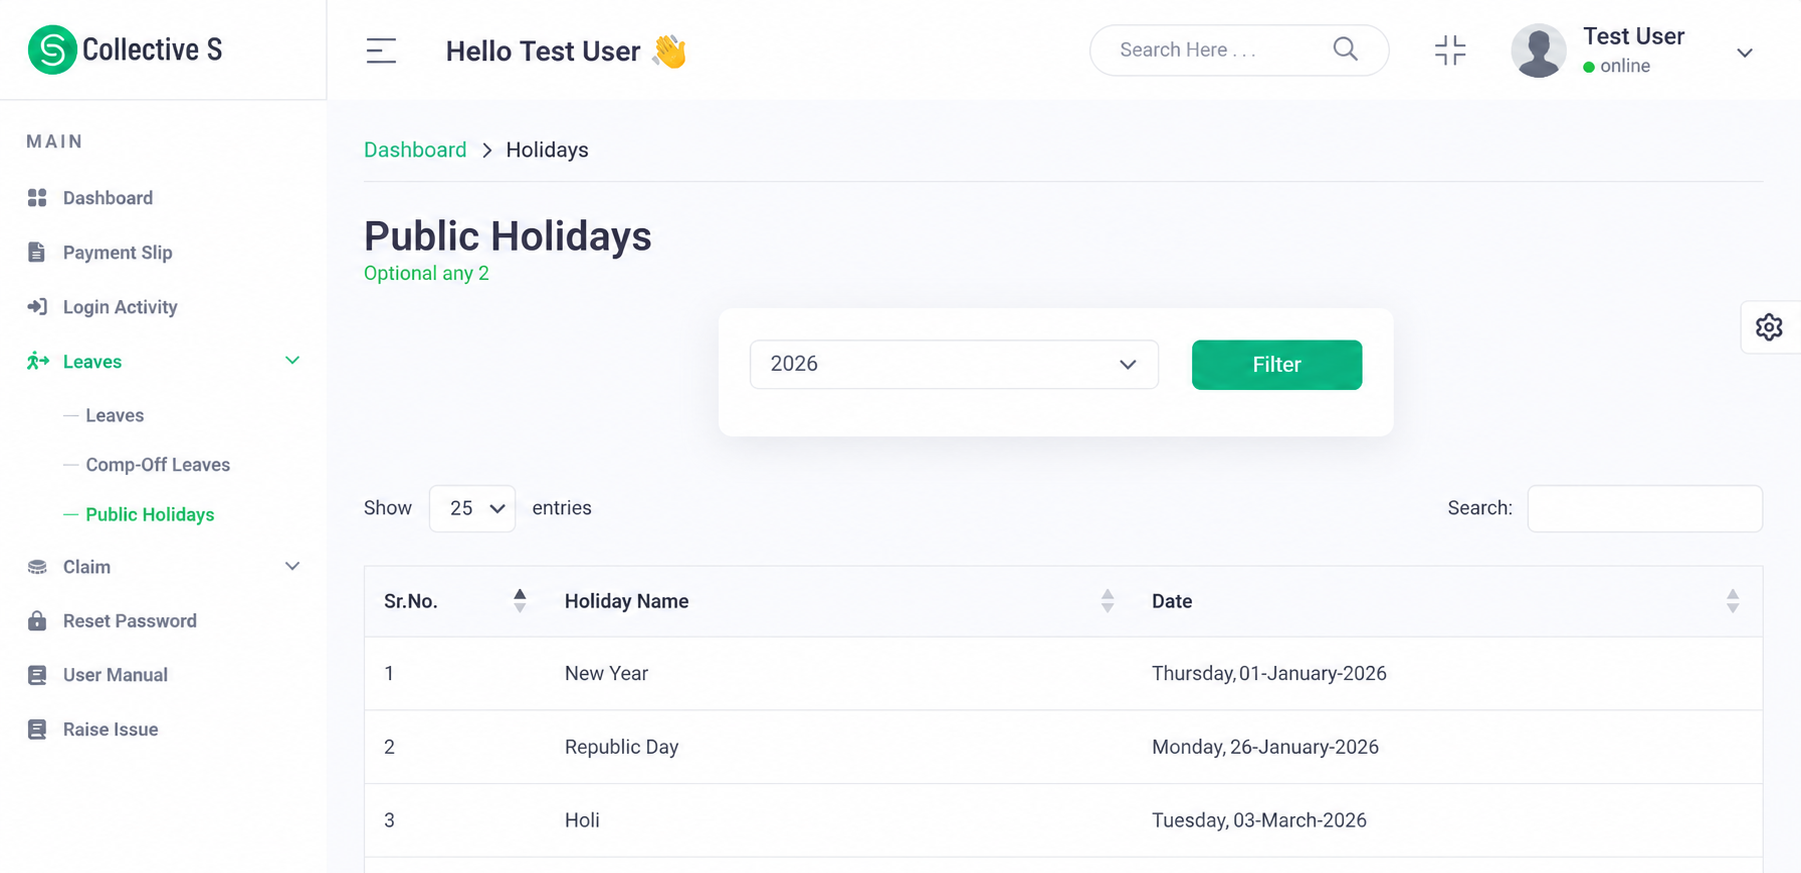Open the settings gear panel
Image resolution: width=1801 pixels, height=873 pixels.
point(1768,327)
